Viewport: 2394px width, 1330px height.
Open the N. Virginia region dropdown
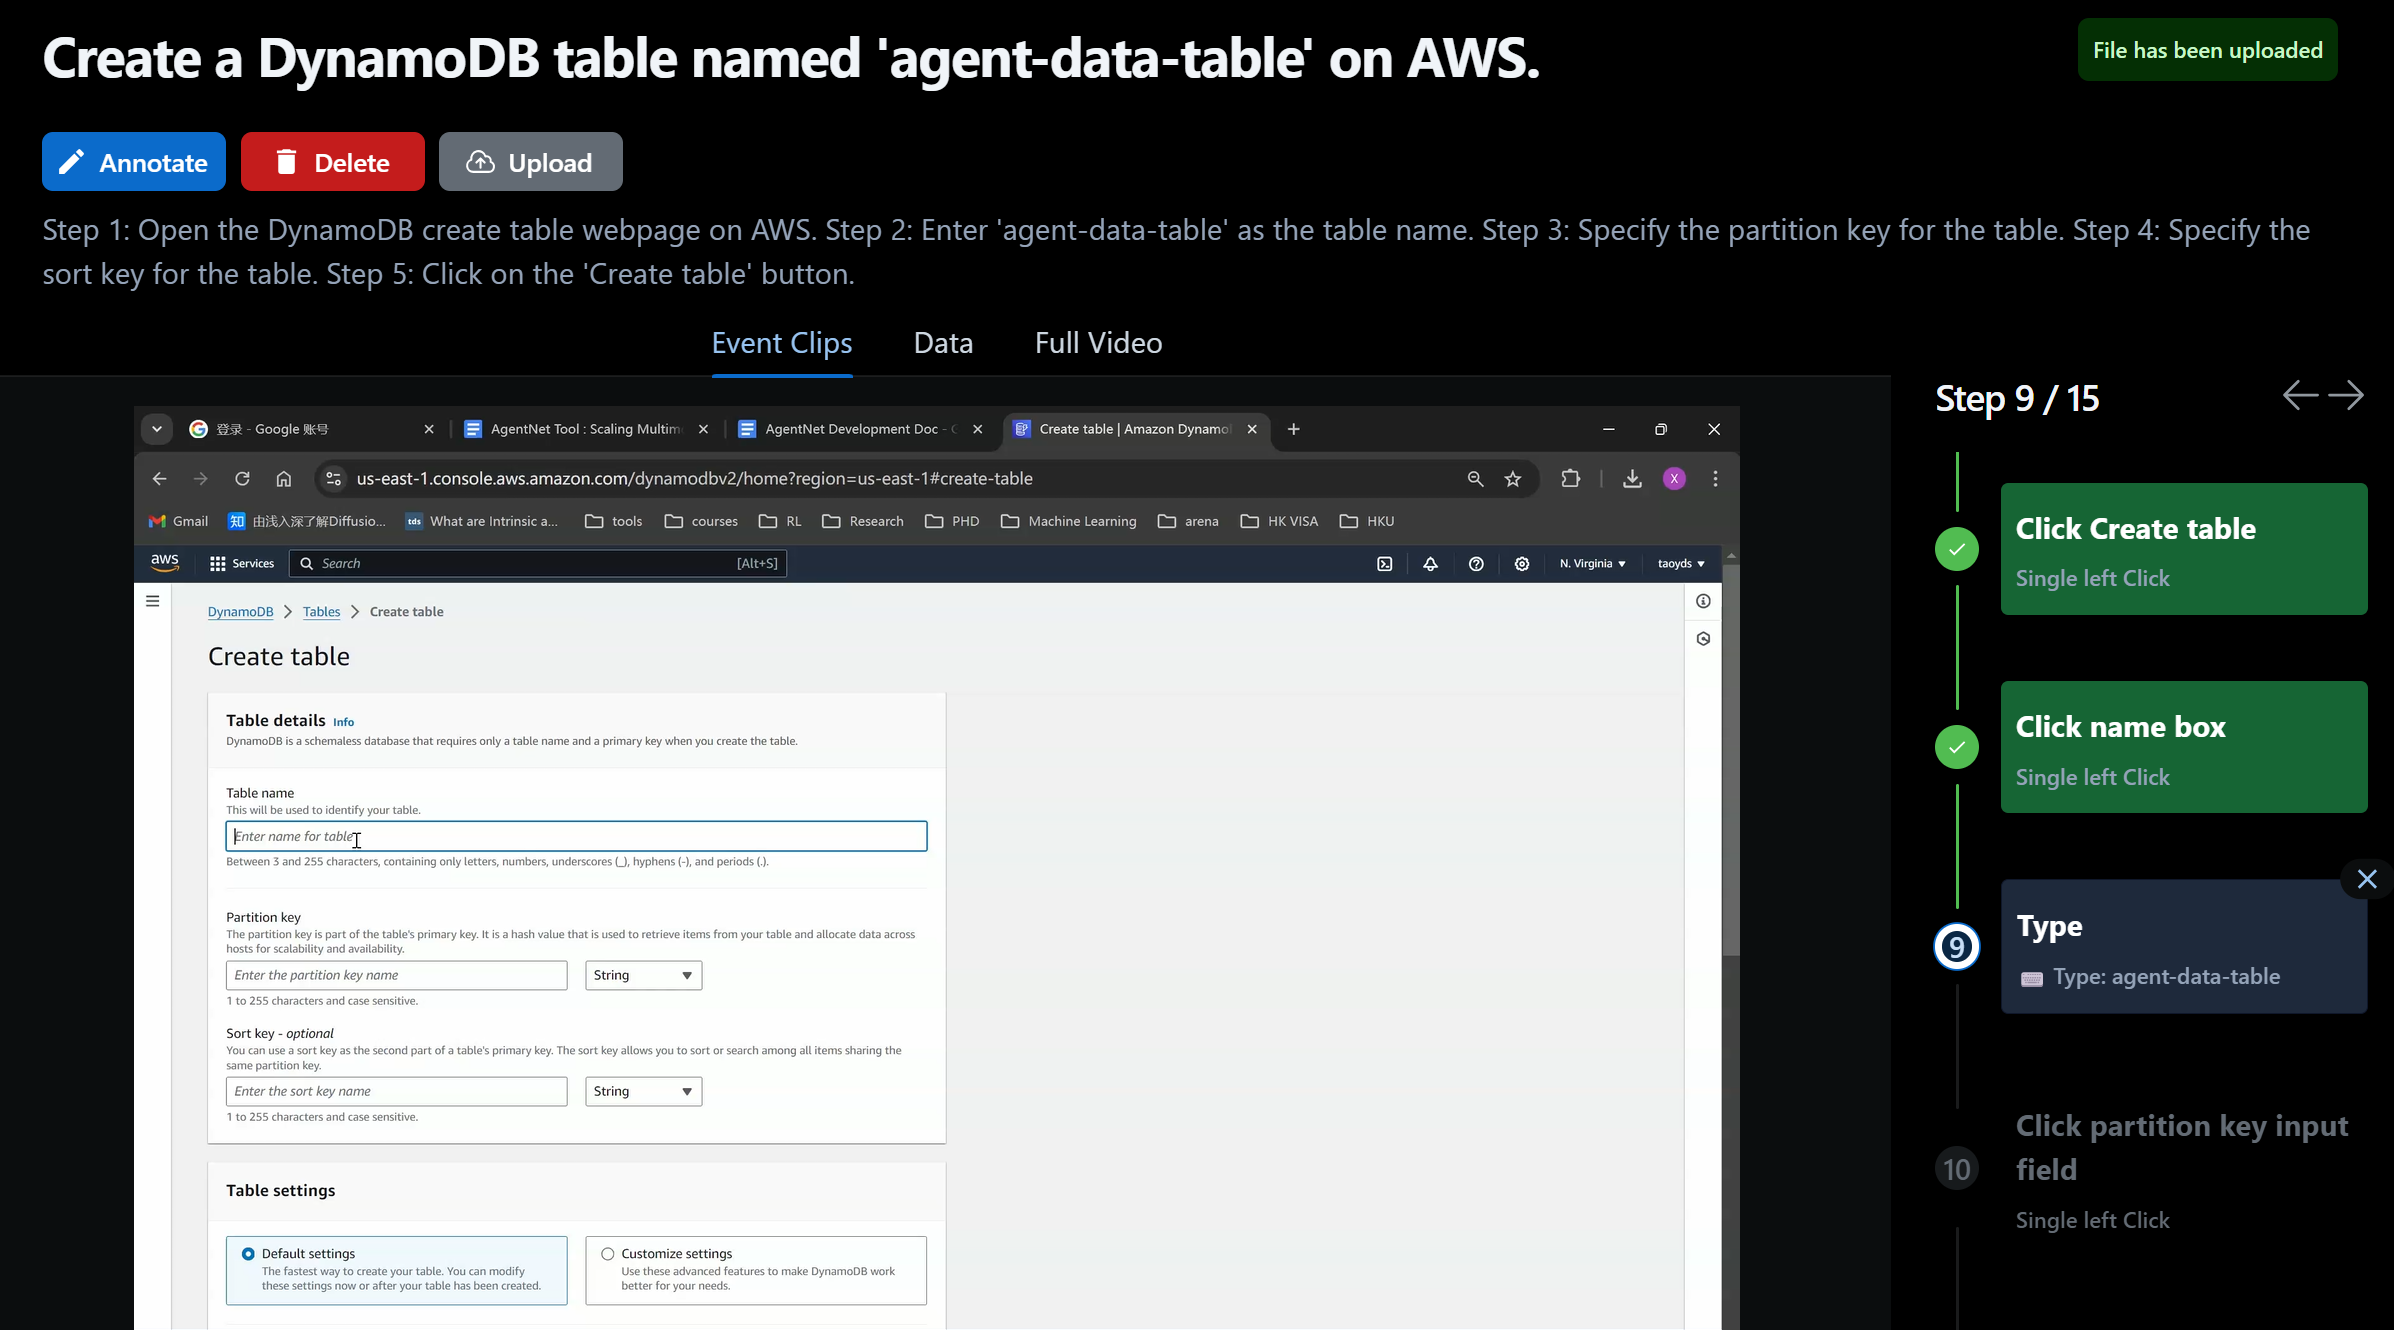(1592, 564)
